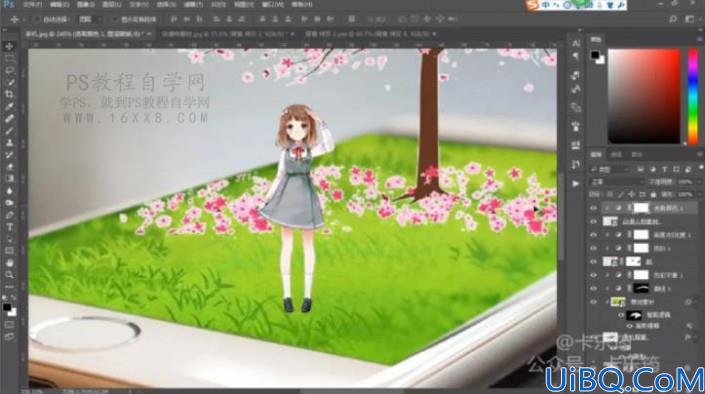This screenshot has height=394, width=705.
Task: Open the Auto-Select target dropdown
Action: (x=90, y=19)
